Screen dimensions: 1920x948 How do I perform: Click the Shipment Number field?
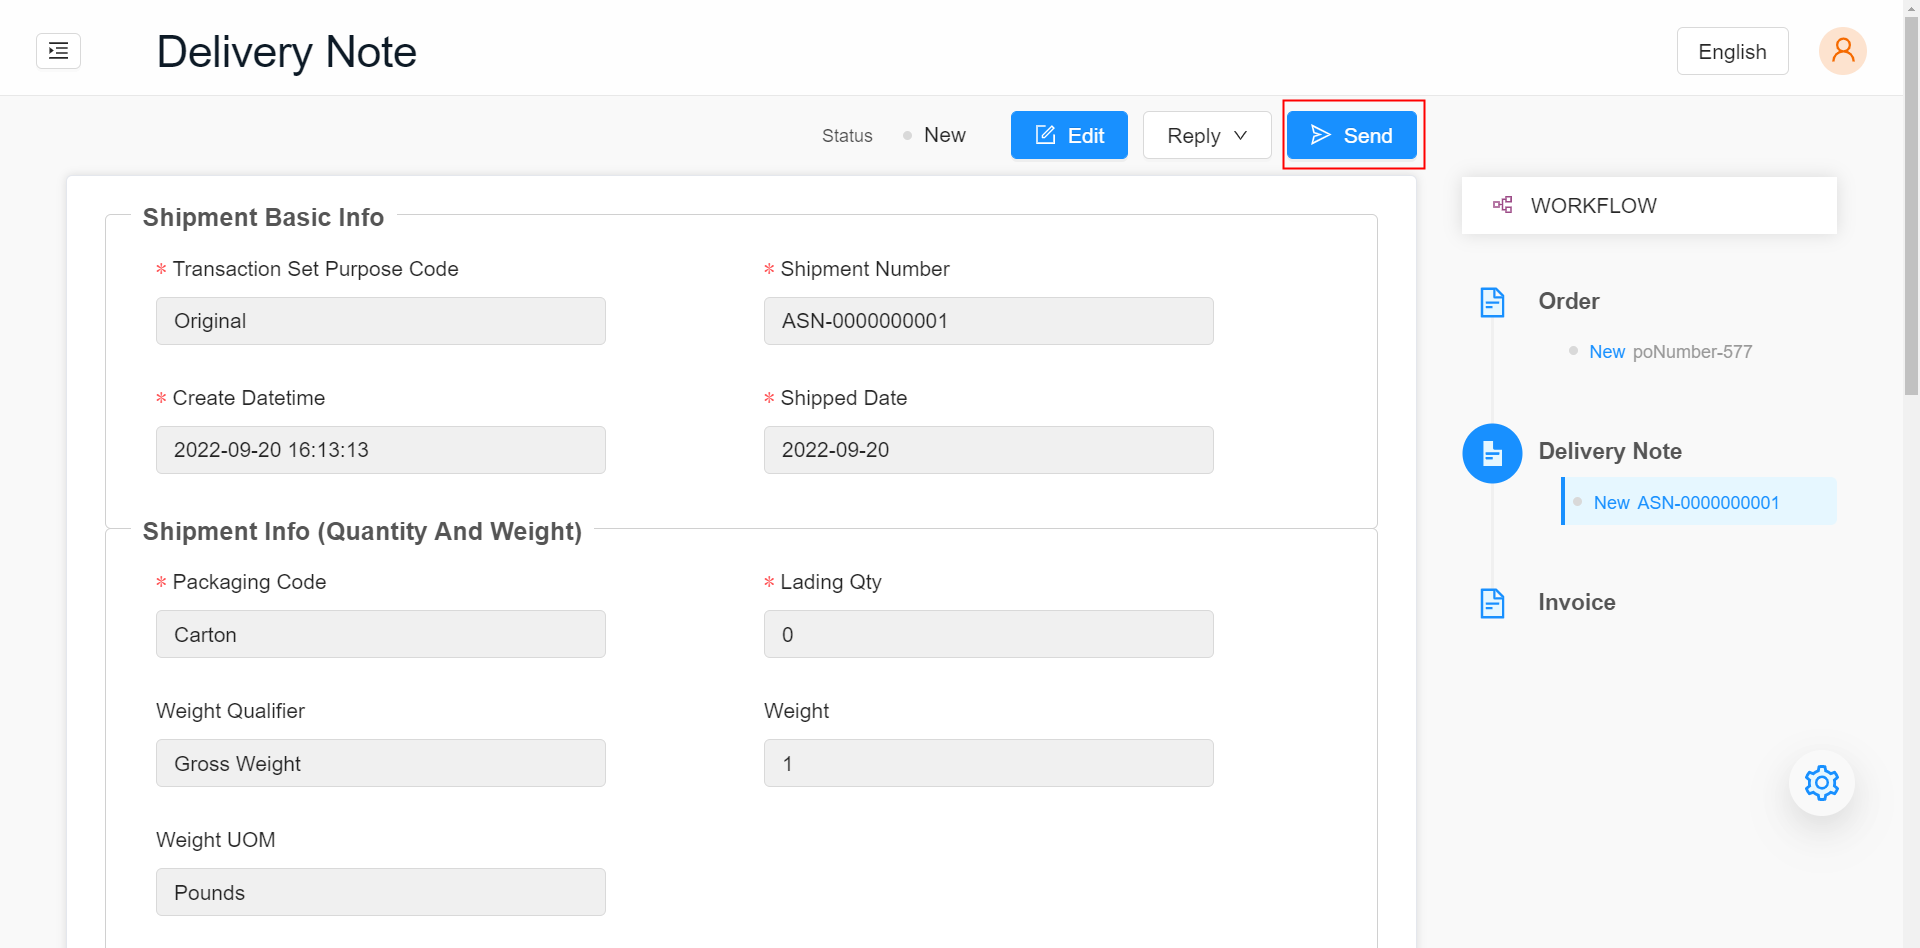point(989,321)
